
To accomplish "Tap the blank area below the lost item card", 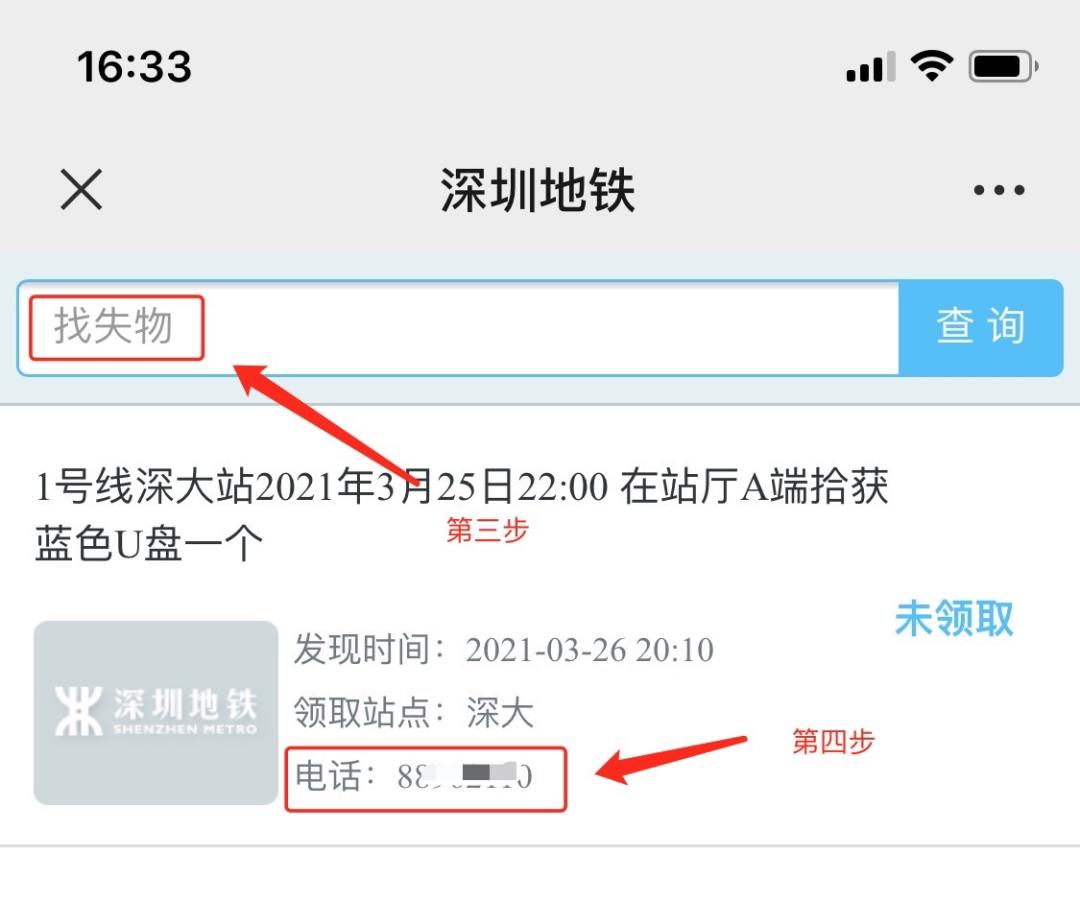I will tap(540, 873).
